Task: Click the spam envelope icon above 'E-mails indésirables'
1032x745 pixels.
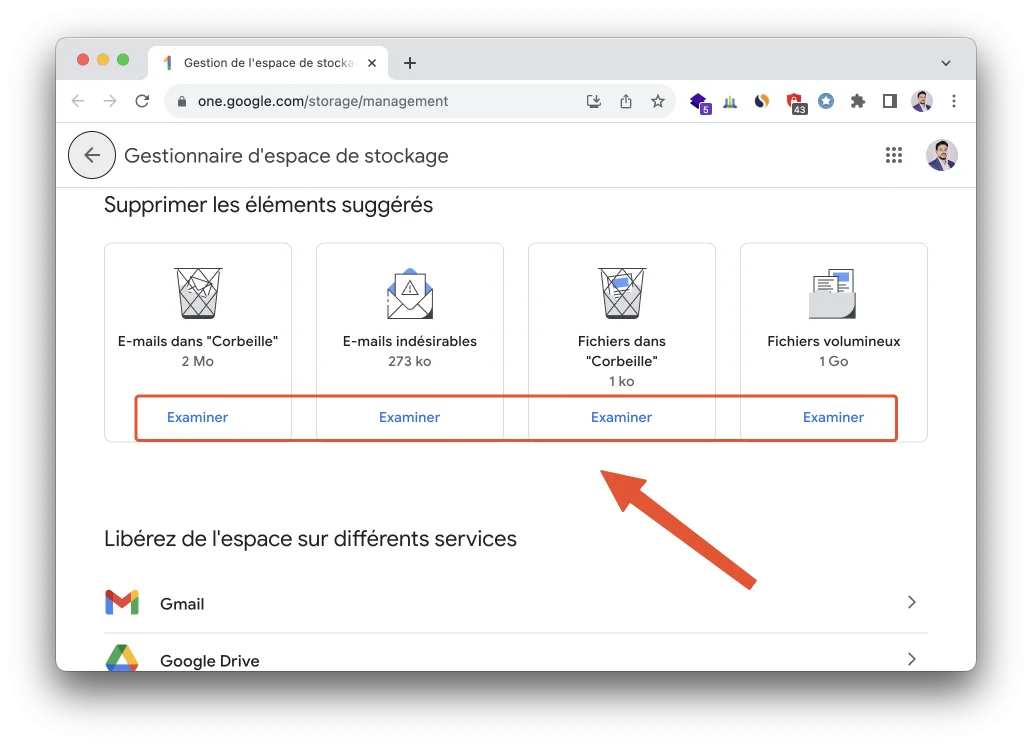Action: point(409,292)
